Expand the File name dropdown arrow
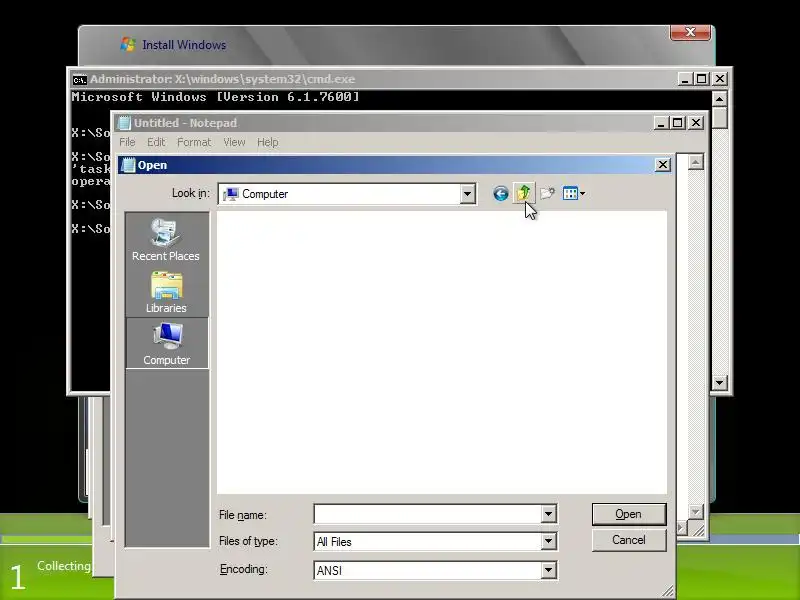The height and width of the screenshot is (600, 800). click(548, 514)
